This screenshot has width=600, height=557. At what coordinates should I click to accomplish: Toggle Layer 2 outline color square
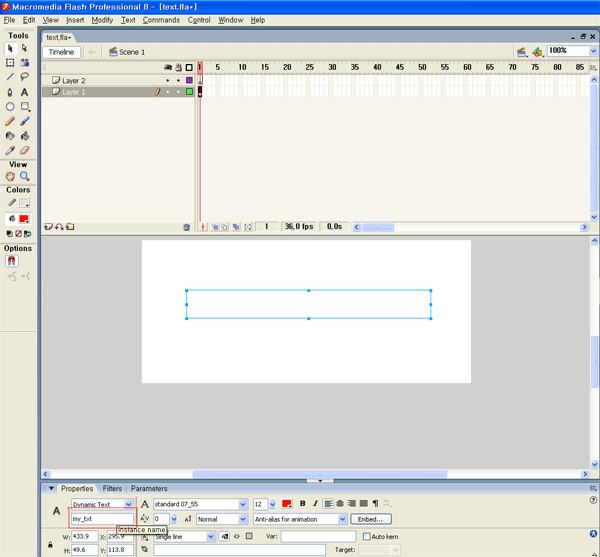tap(189, 80)
